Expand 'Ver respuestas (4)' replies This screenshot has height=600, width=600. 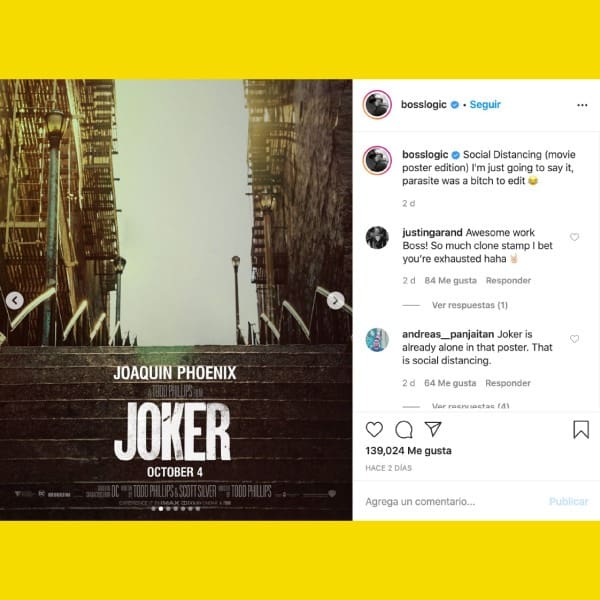pos(470,406)
